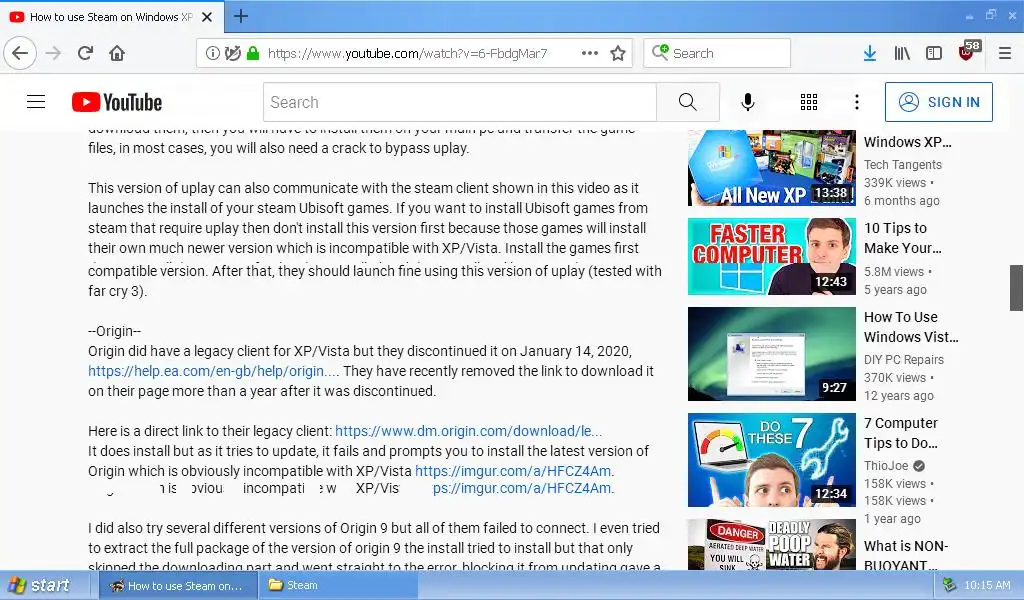Open the dm.origin.com legacy client link
Viewport: 1024px width, 600px height.
(468, 431)
